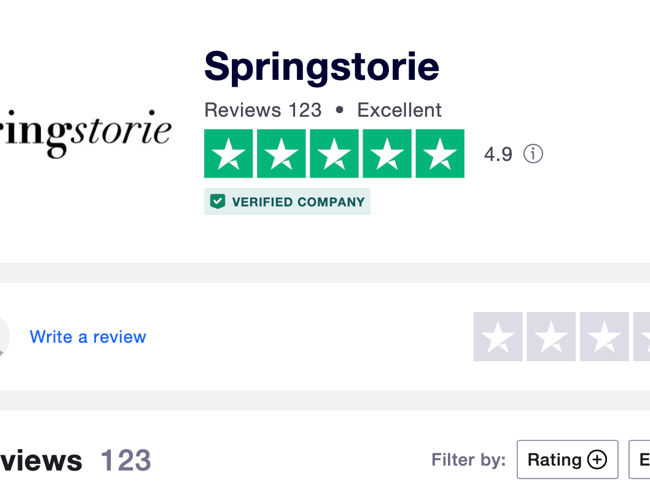
Task: Rate two stars using the second grey star
Action: point(551,337)
